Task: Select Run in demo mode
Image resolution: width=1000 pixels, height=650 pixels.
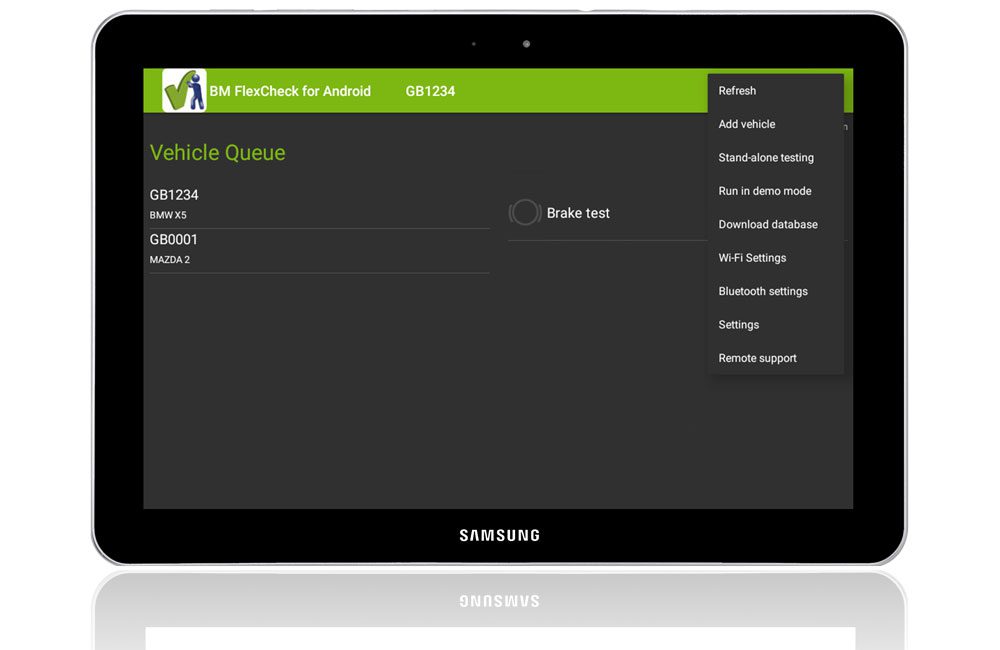Action: pyautogui.click(x=765, y=191)
